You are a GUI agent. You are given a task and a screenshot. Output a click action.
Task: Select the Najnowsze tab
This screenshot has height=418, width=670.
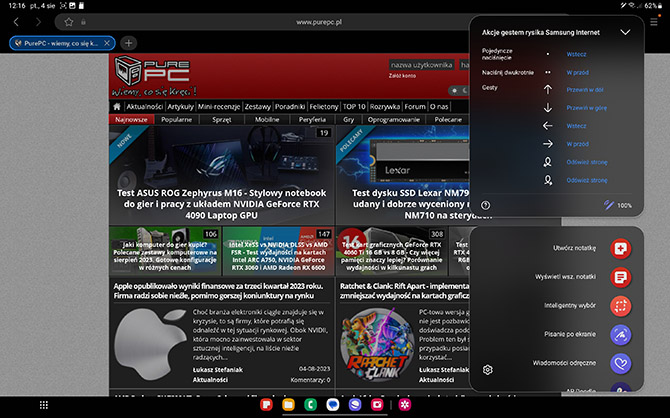click(131, 120)
